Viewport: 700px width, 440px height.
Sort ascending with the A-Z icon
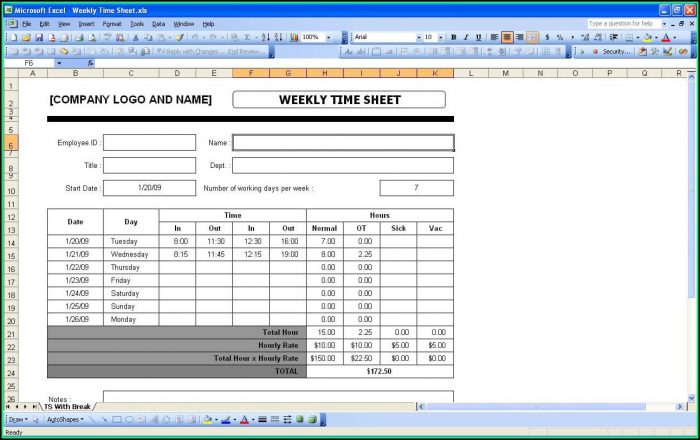tap(266, 37)
